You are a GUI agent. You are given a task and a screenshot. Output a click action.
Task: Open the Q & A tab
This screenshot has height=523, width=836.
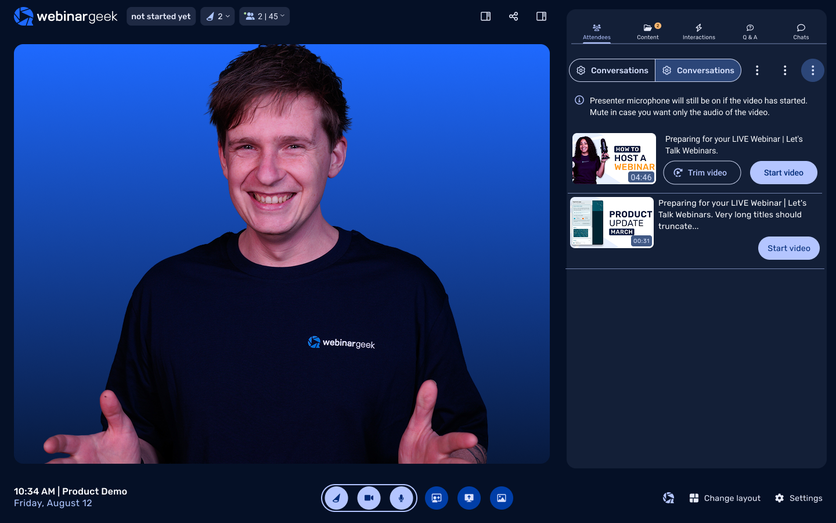pos(750,32)
